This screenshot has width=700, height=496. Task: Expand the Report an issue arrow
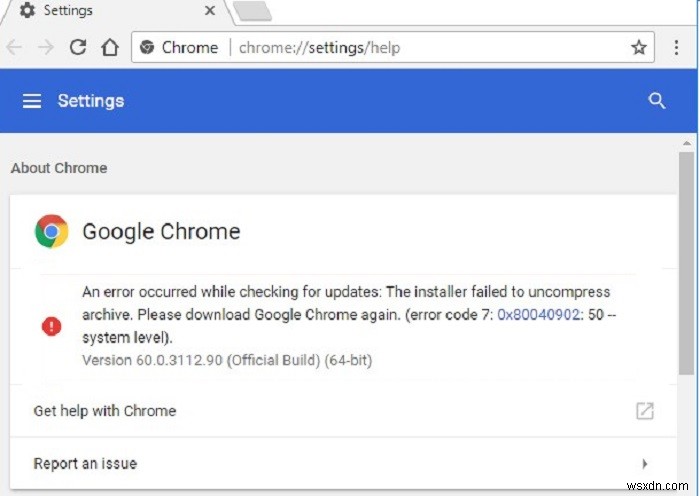point(645,463)
